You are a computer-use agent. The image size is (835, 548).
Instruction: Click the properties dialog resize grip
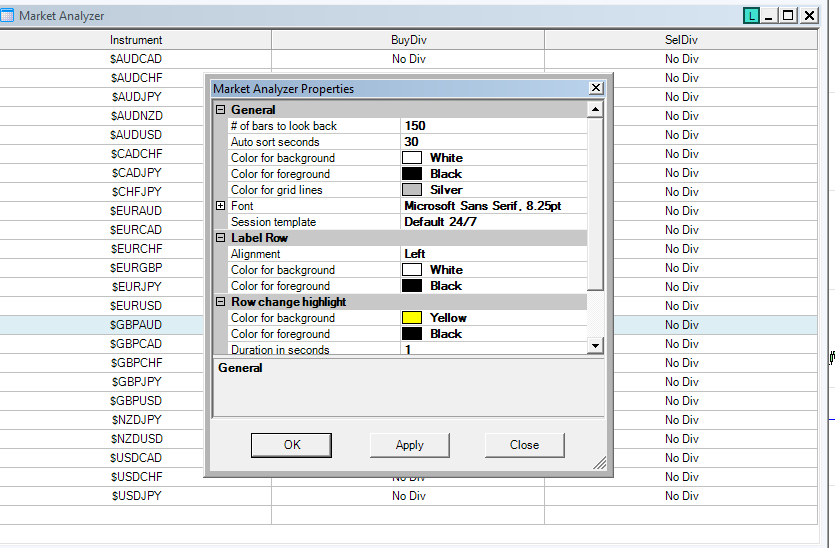click(x=600, y=463)
